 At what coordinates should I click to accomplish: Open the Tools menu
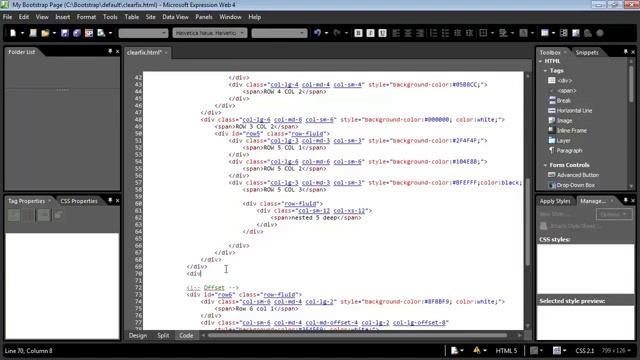click(110, 17)
